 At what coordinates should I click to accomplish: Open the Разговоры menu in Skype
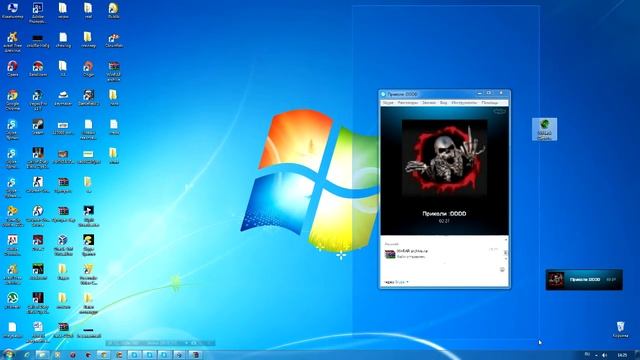pos(408,103)
